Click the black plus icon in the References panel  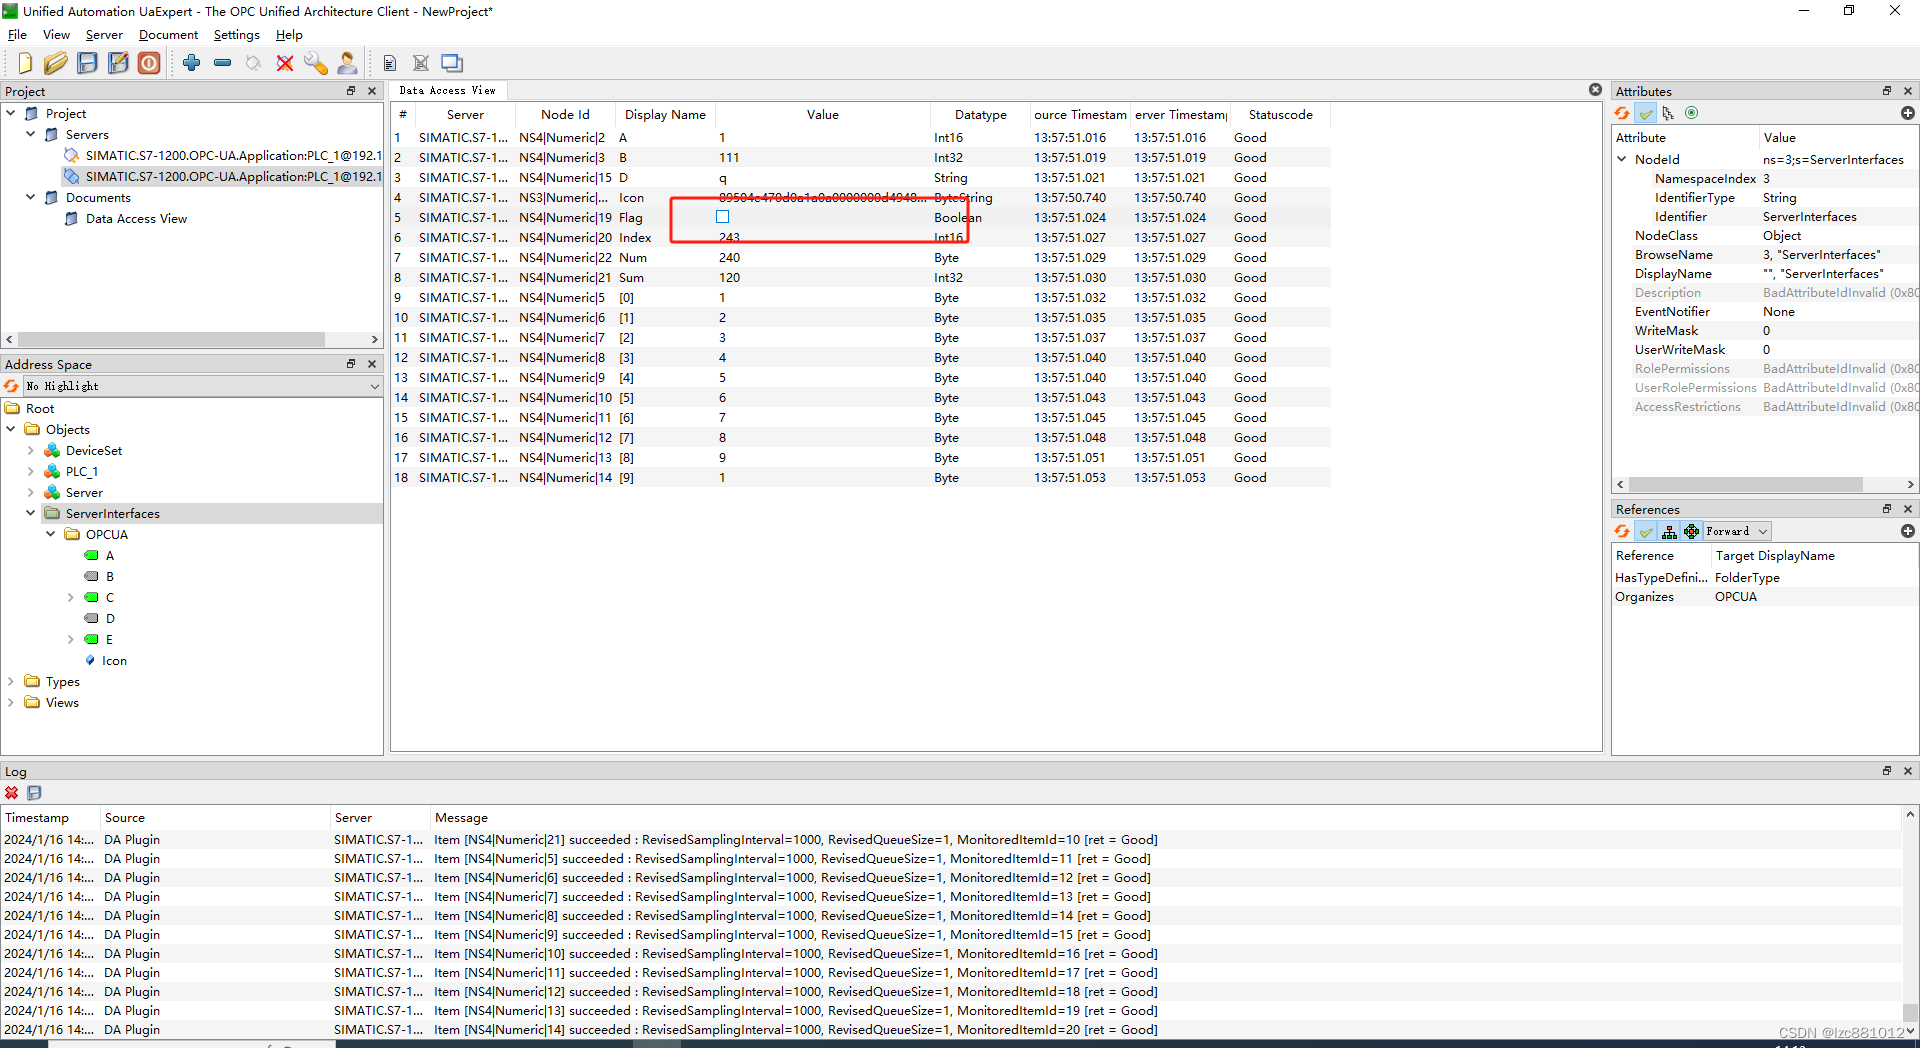[x=1907, y=531]
